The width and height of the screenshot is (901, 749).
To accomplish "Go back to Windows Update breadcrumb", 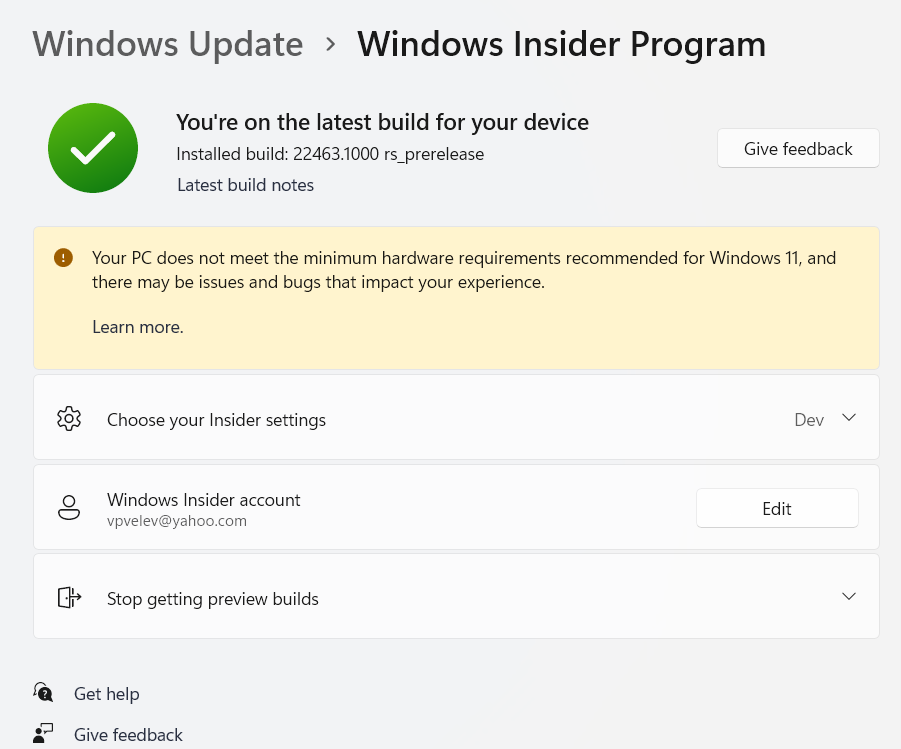I will click(168, 44).
